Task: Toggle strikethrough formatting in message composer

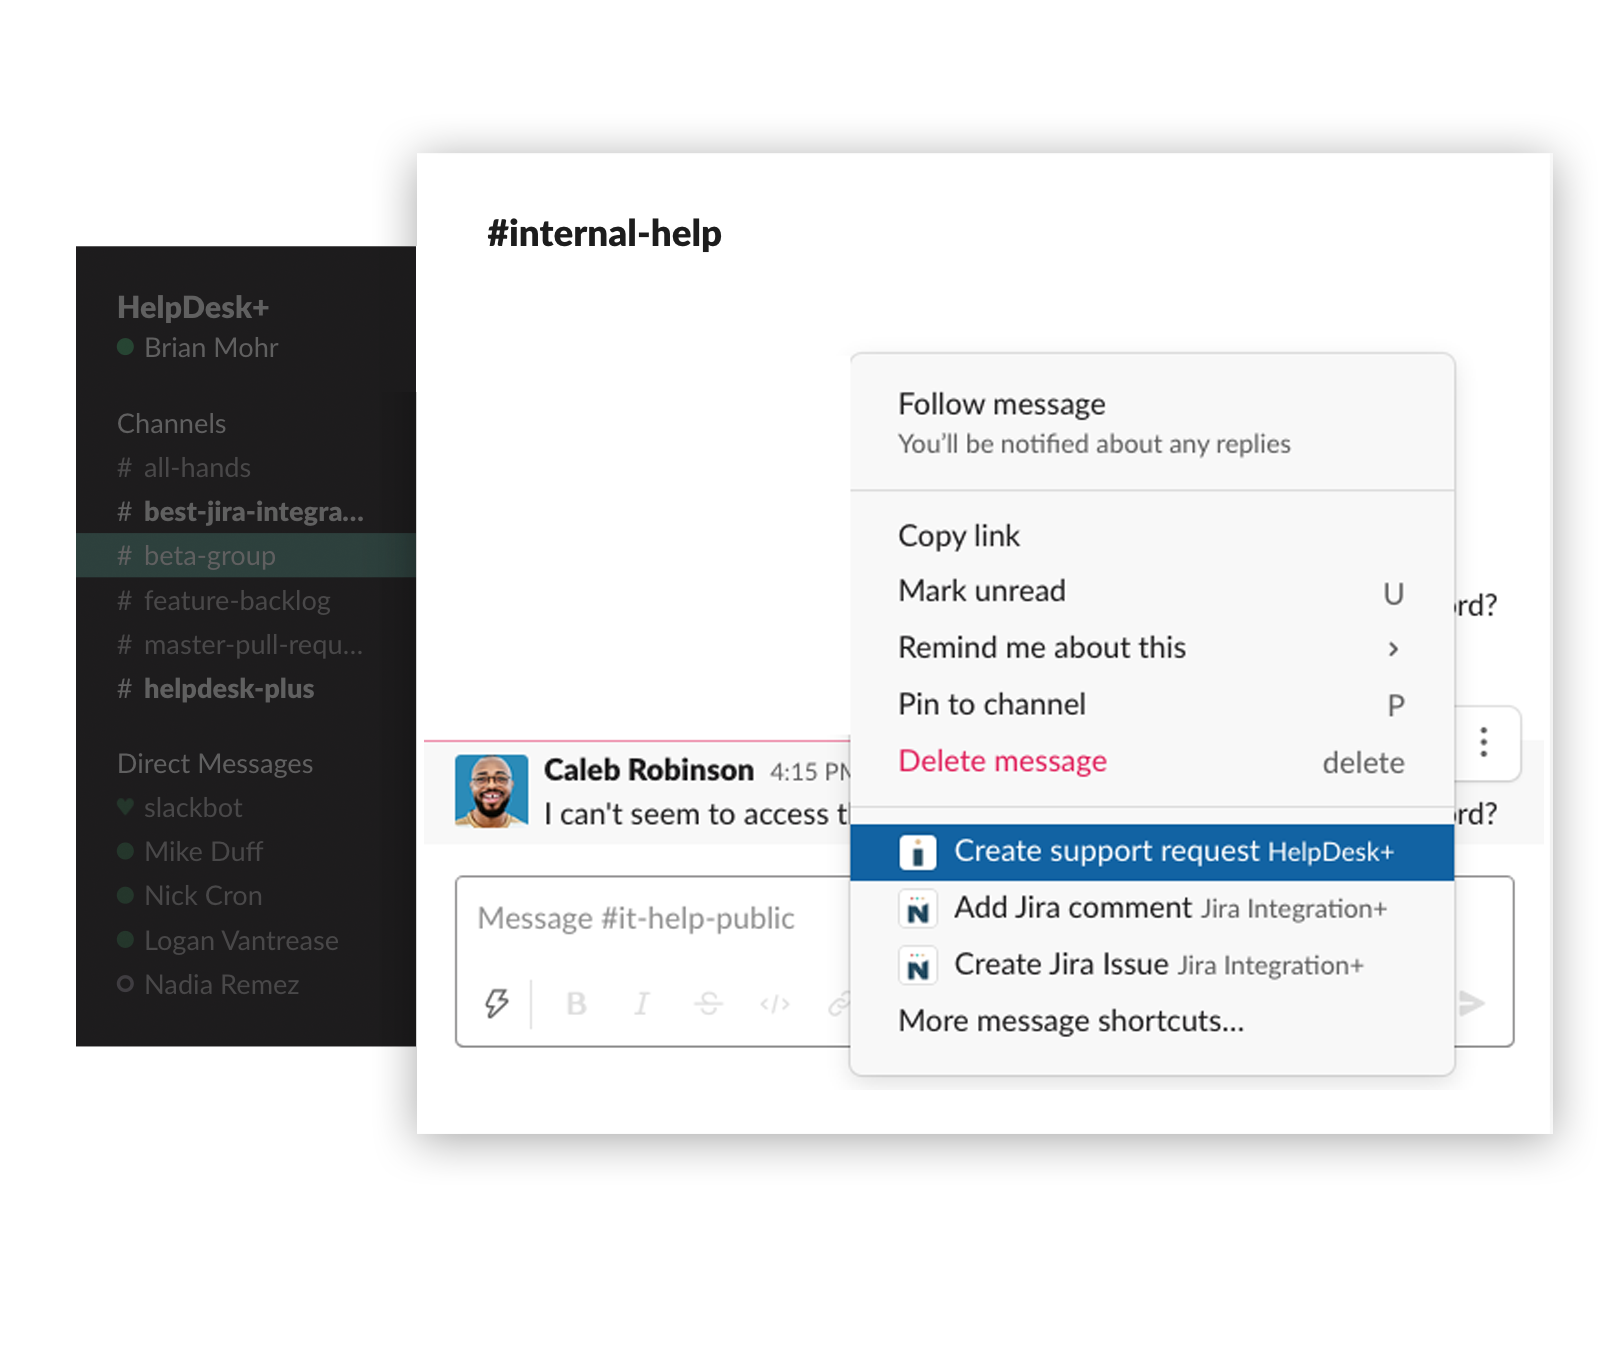Action: coord(709,1003)
